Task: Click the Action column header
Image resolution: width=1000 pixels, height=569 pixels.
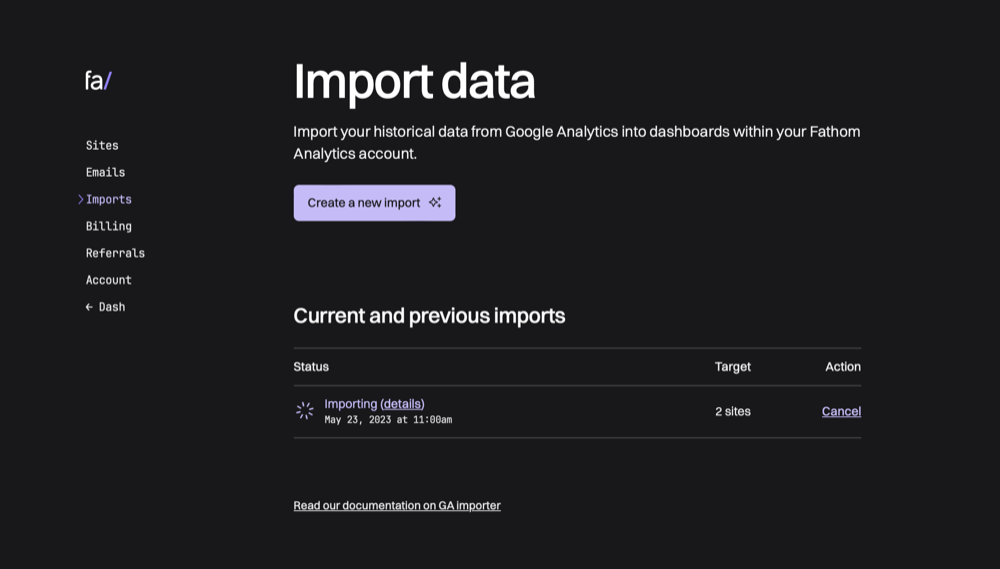Action: point(843,367)
